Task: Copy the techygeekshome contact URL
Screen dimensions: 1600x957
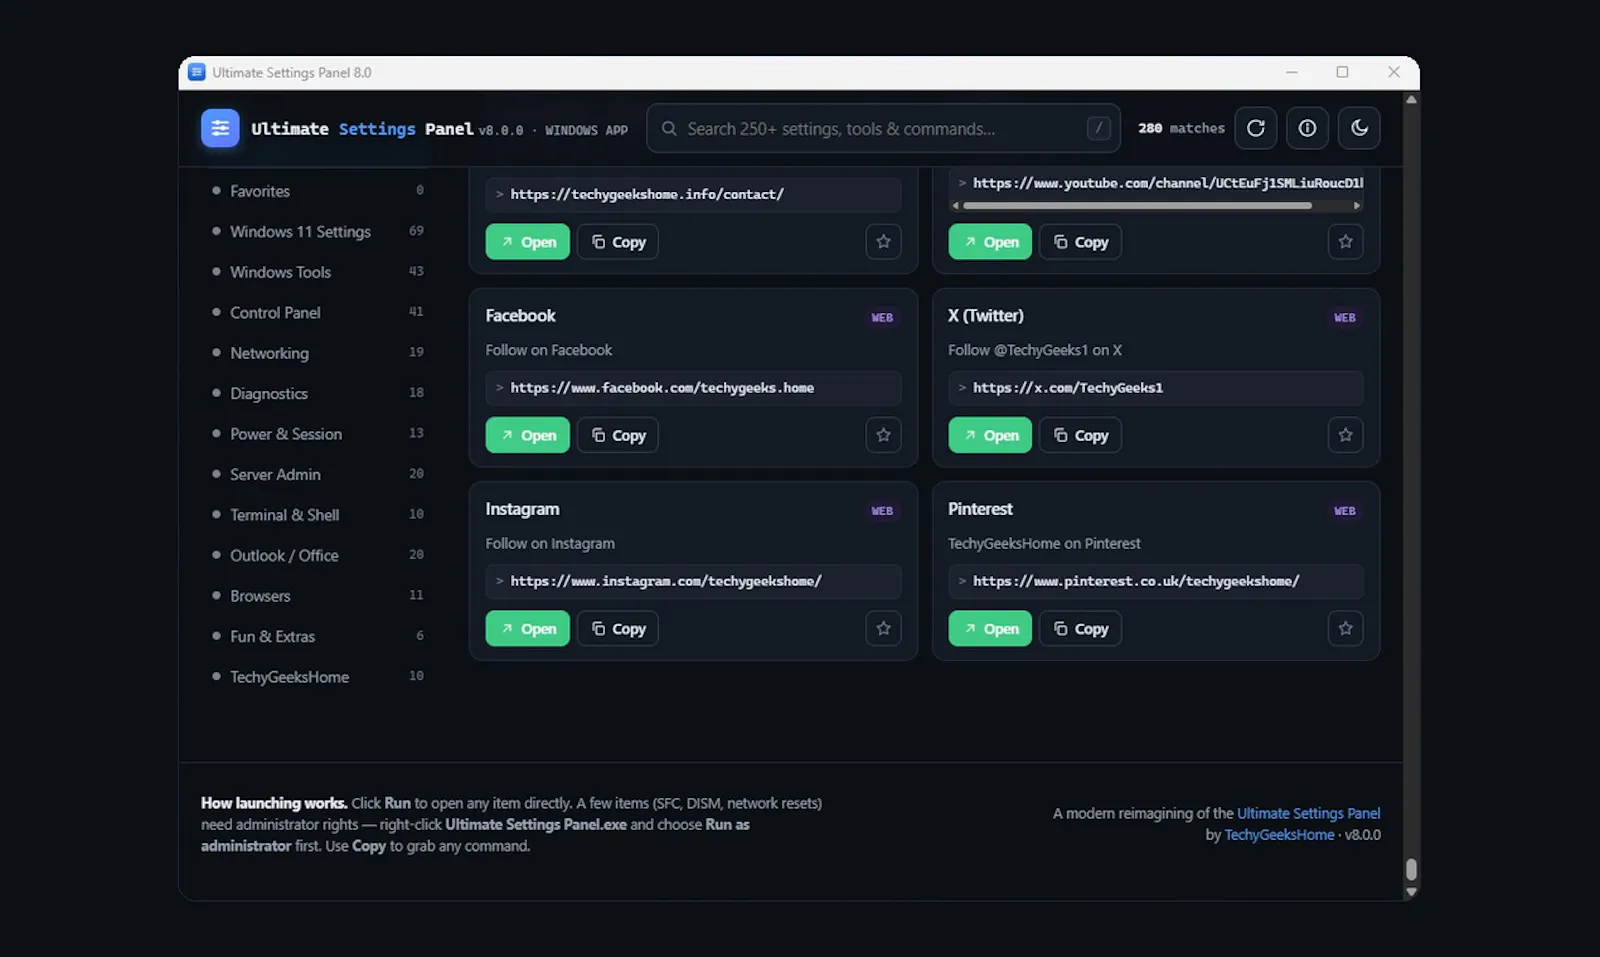Action: coord(618,242)
